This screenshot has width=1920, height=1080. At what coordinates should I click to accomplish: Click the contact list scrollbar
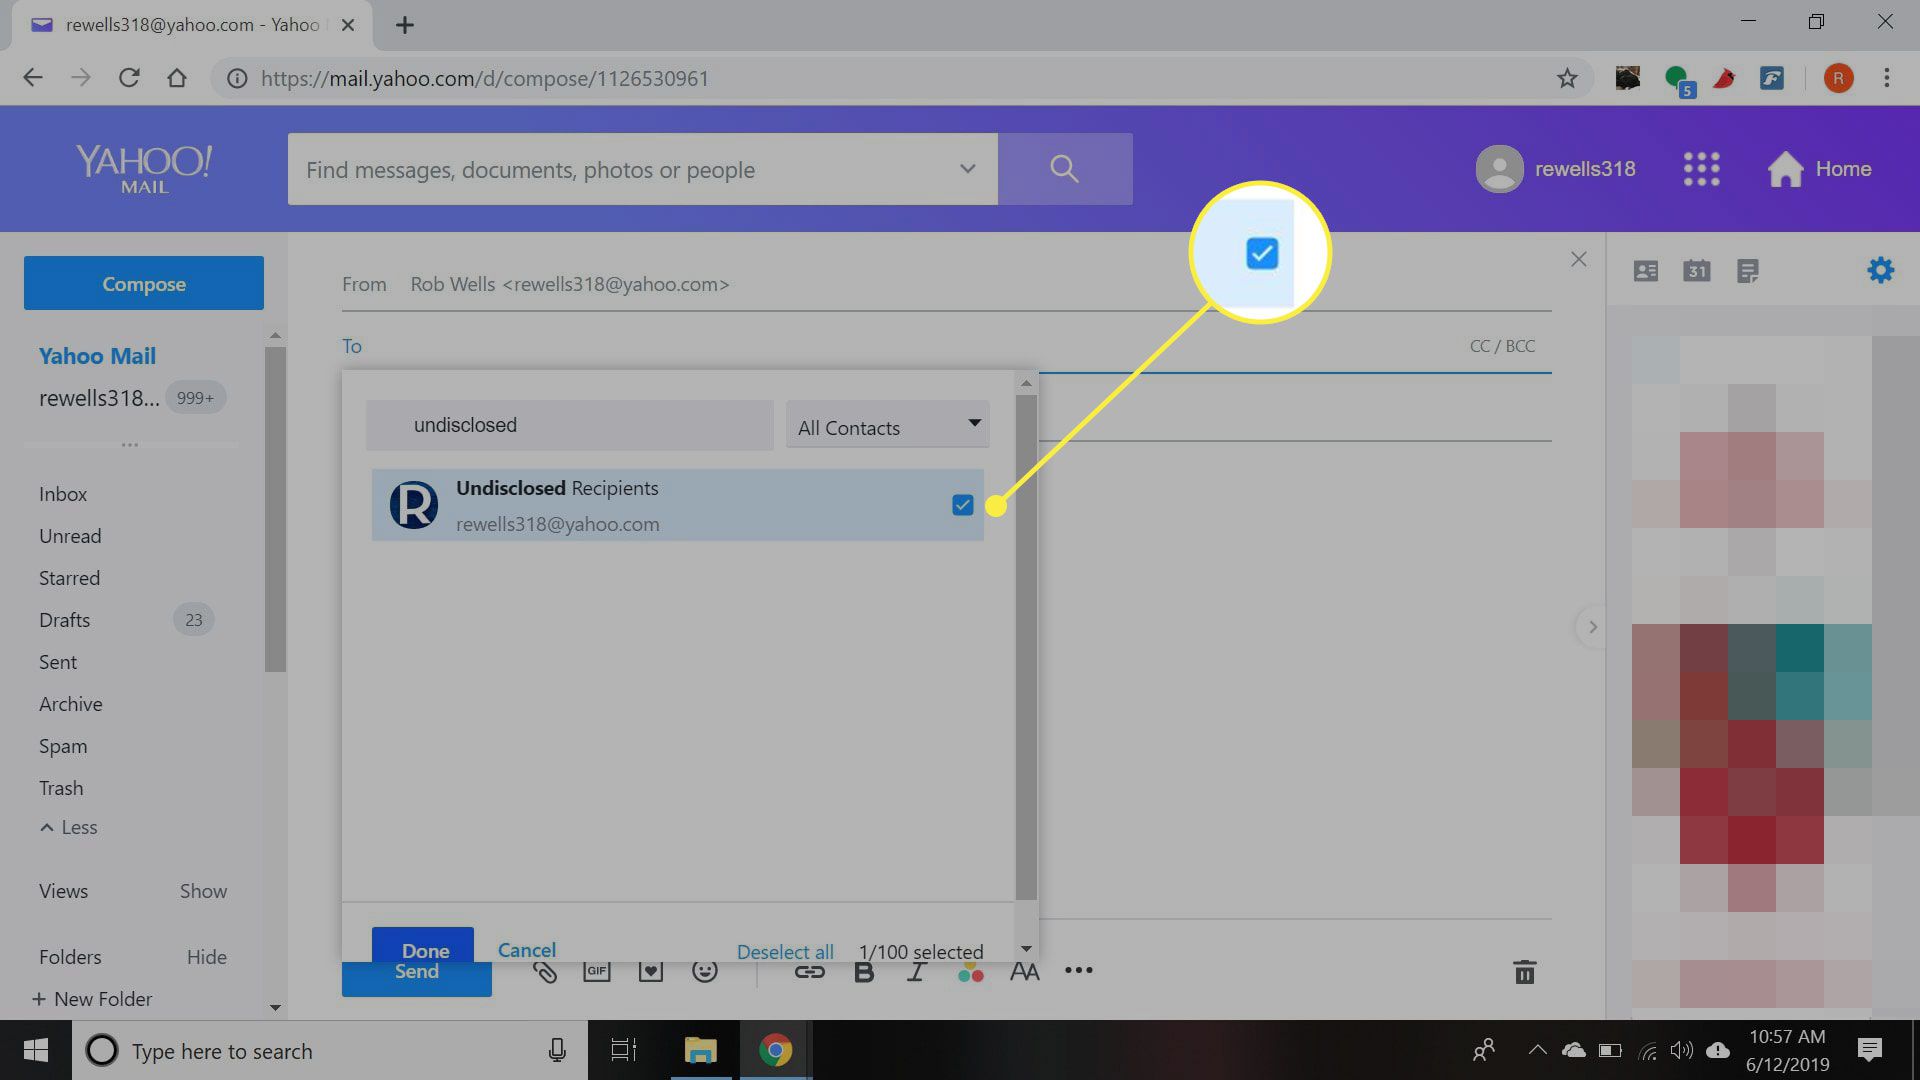coord(1026,647)
